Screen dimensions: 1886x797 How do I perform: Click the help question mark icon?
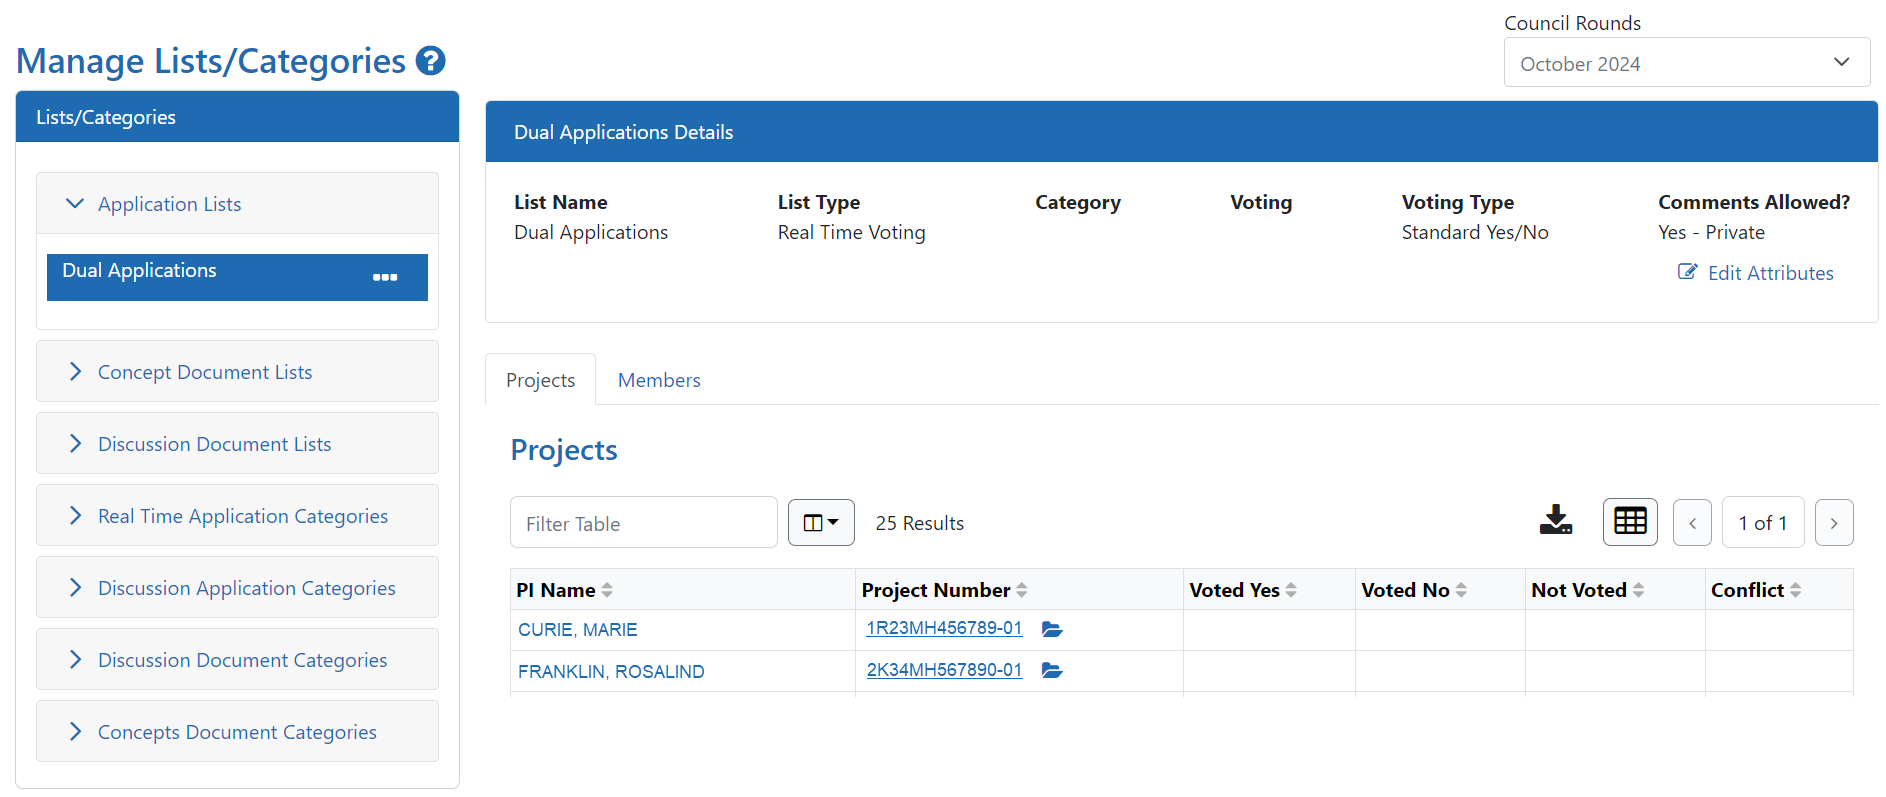point(430,61)
